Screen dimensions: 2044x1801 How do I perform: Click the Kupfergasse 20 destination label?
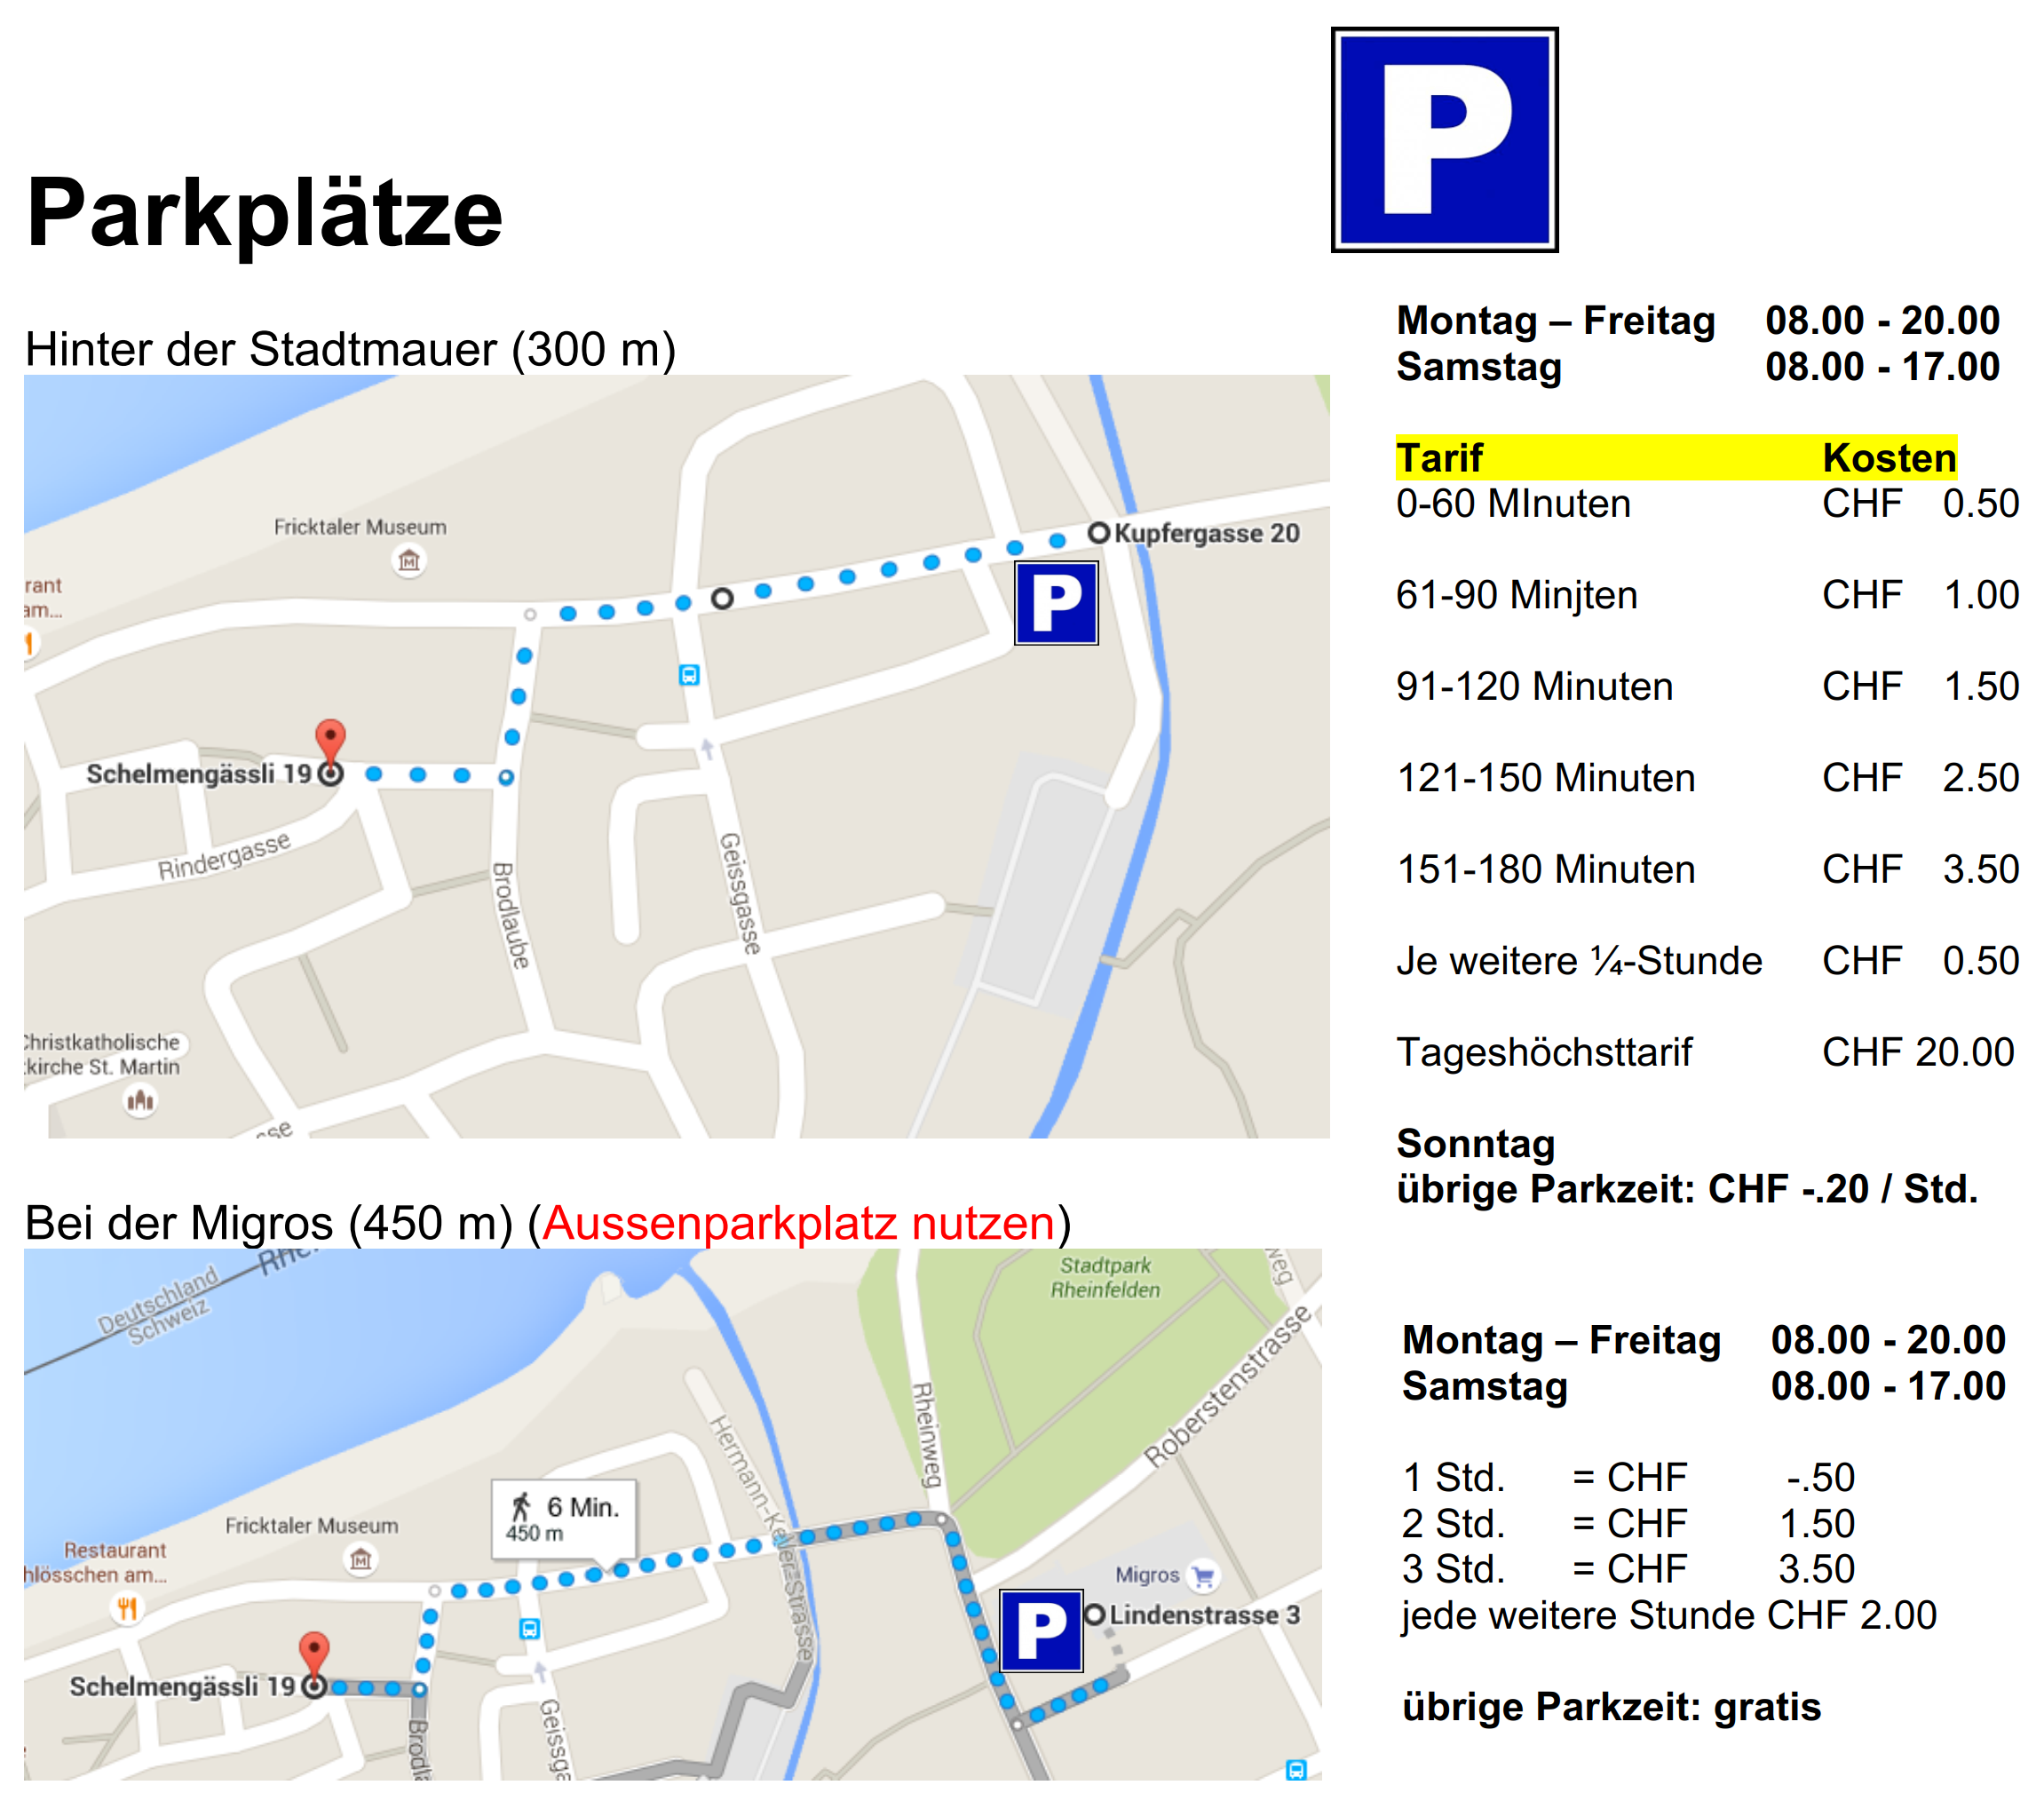click(x=1205, y=533)
